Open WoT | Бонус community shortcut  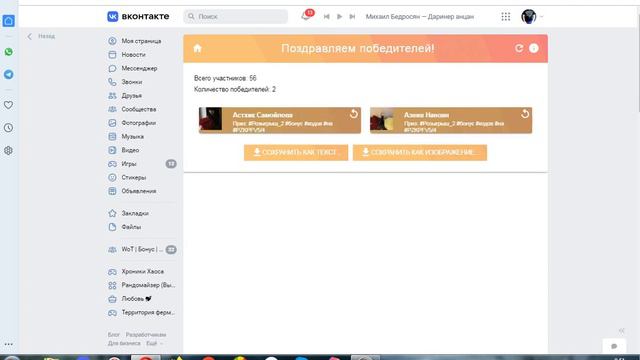click(141, 249)
